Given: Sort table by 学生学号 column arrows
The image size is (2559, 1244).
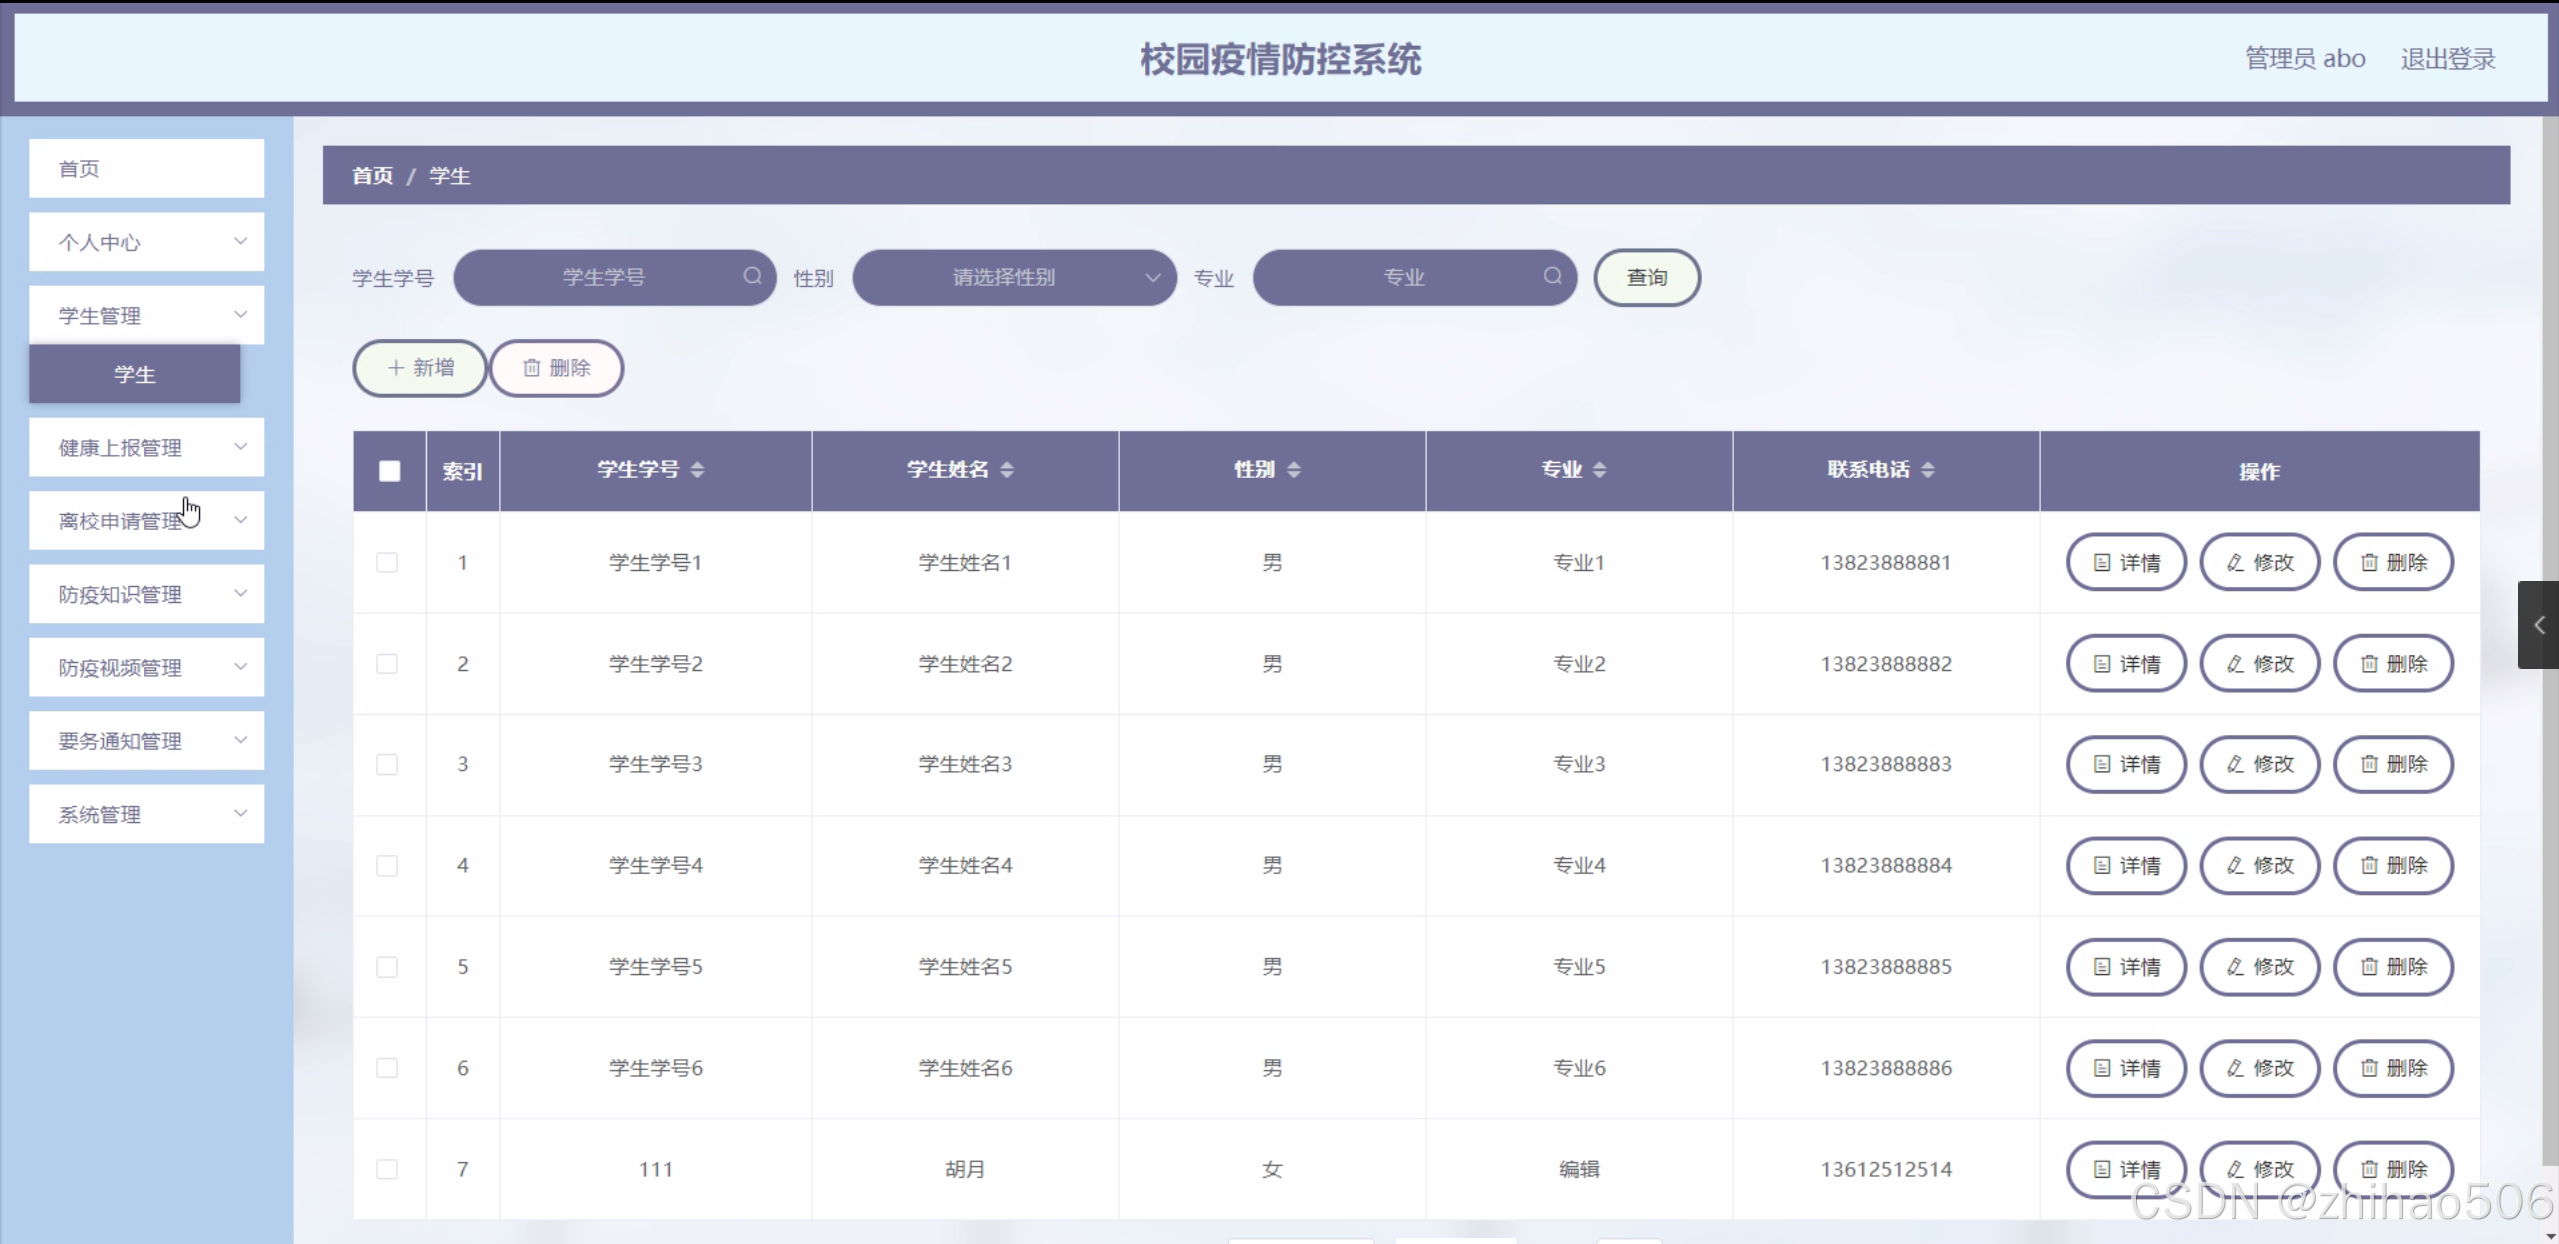Looking at the screenshot, I should point(697,469).
